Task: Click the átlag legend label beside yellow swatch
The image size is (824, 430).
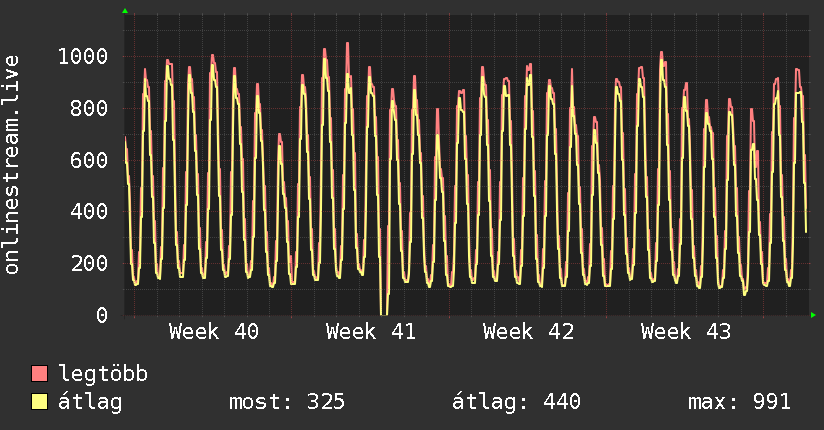Action: pyautogui.click(x=90, y=402)
